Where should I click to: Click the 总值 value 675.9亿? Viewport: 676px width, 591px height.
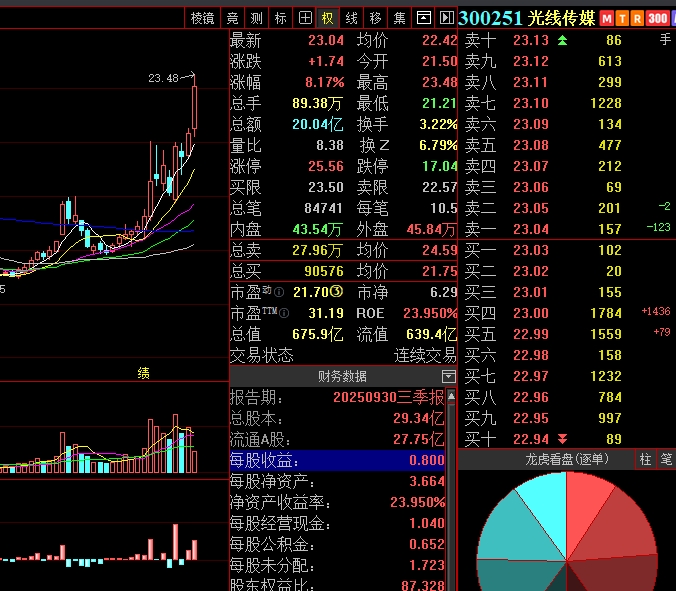pyautogui.click(x=318, y=335)
